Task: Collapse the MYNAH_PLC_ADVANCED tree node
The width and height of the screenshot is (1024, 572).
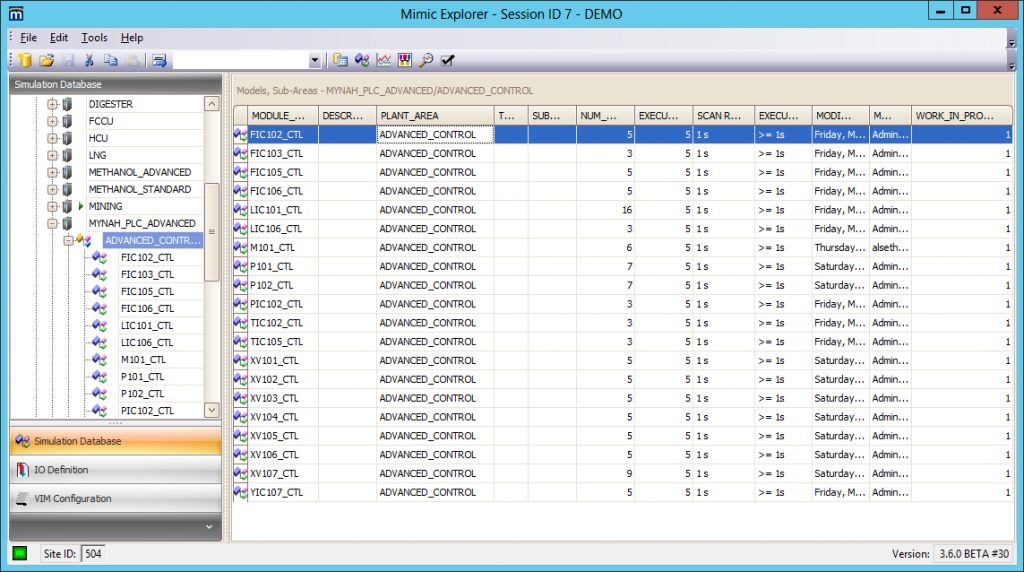Action: (x=52, y=223)
